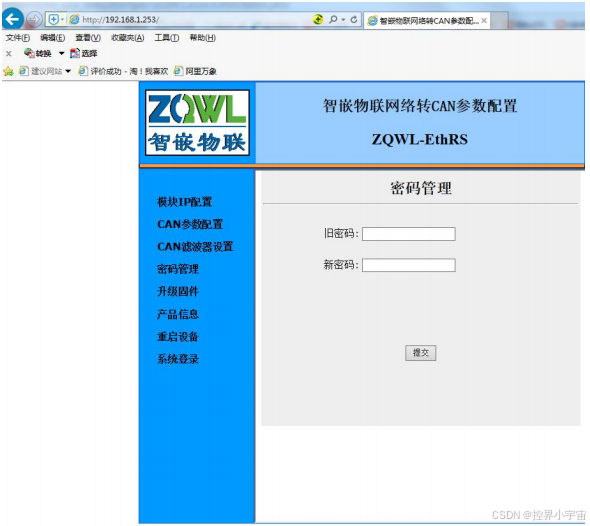Open the shield icon dropdown arrow
590x526 pixels.
pyautogui.click(x=62, y=20)
